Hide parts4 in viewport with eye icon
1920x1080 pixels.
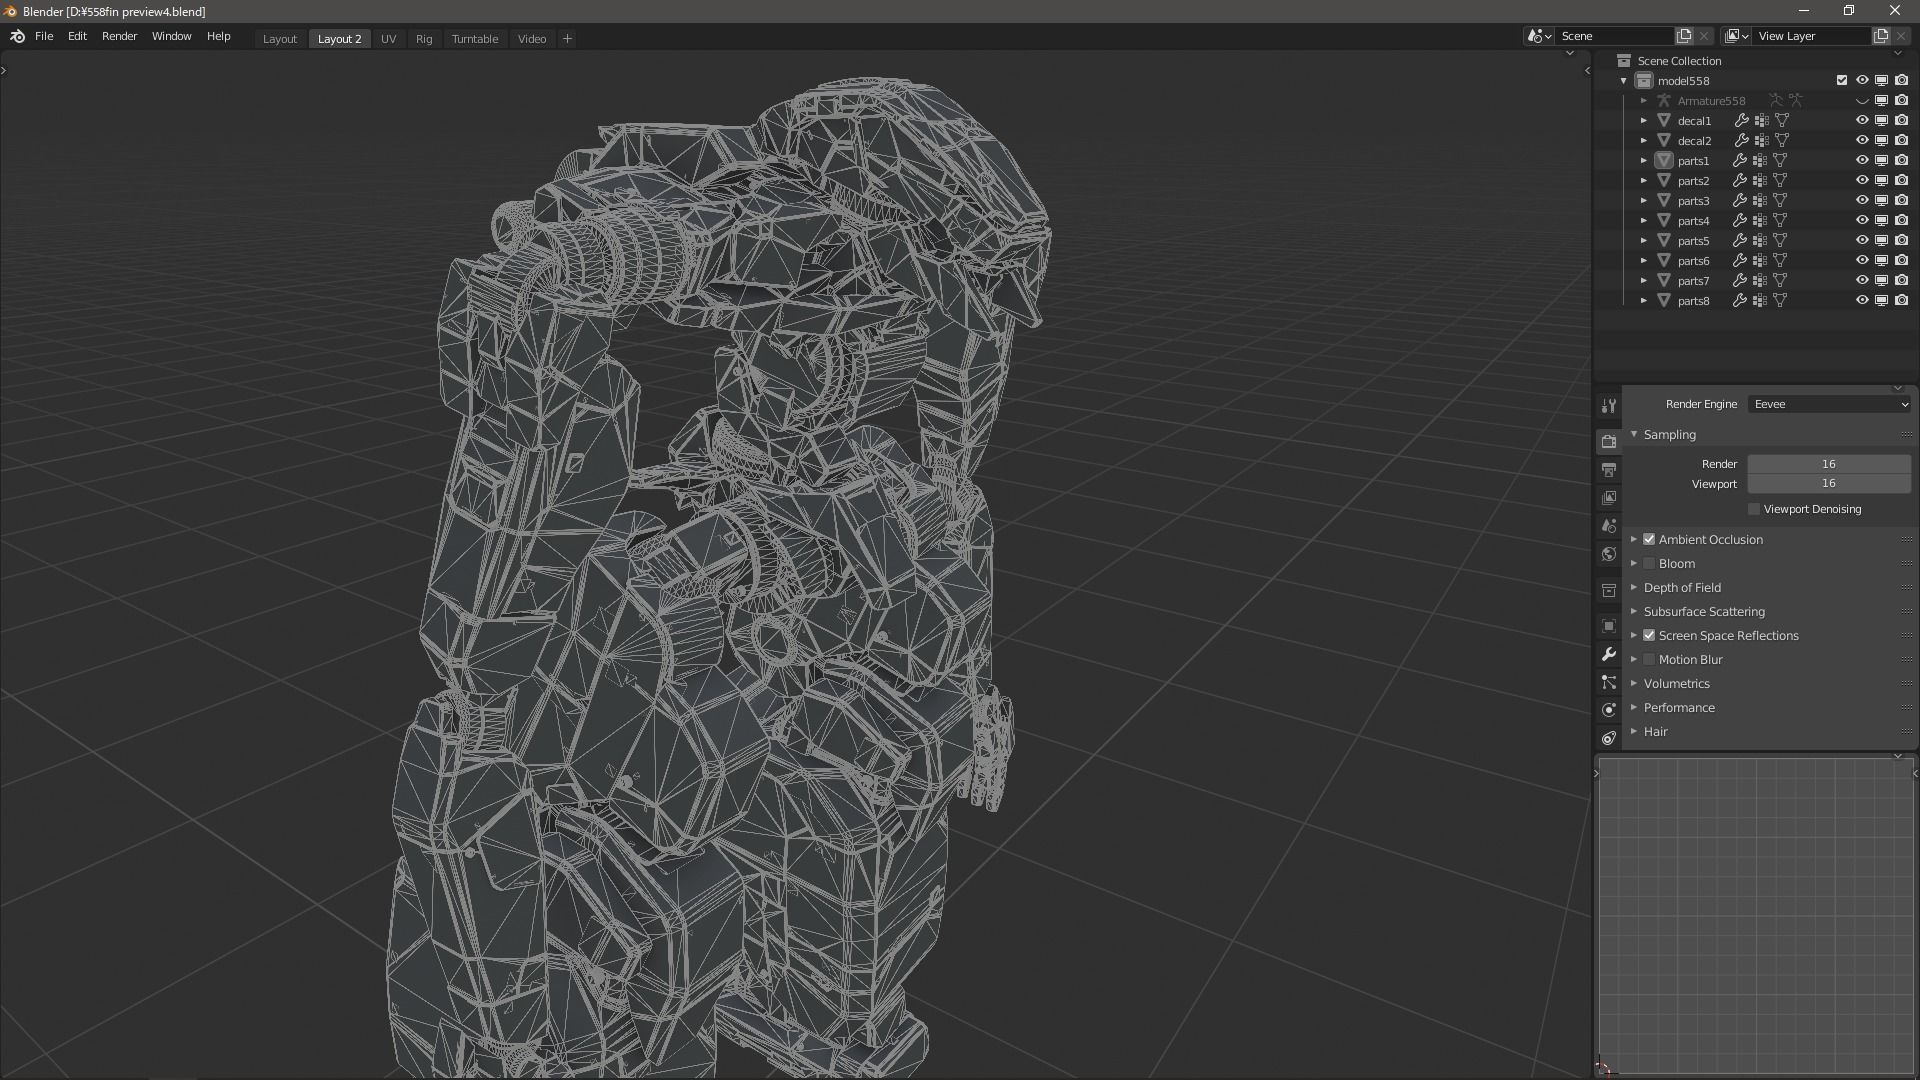1862,221
